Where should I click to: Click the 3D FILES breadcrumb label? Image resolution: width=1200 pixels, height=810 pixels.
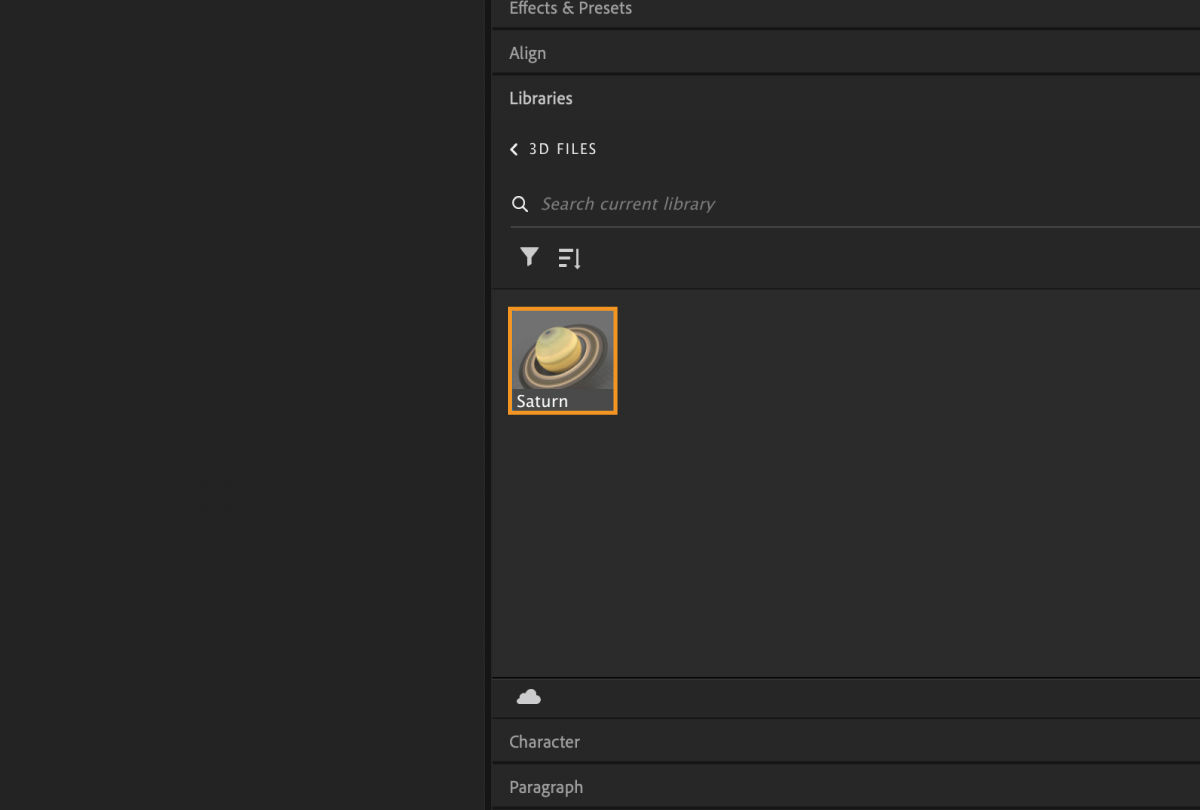562,148
